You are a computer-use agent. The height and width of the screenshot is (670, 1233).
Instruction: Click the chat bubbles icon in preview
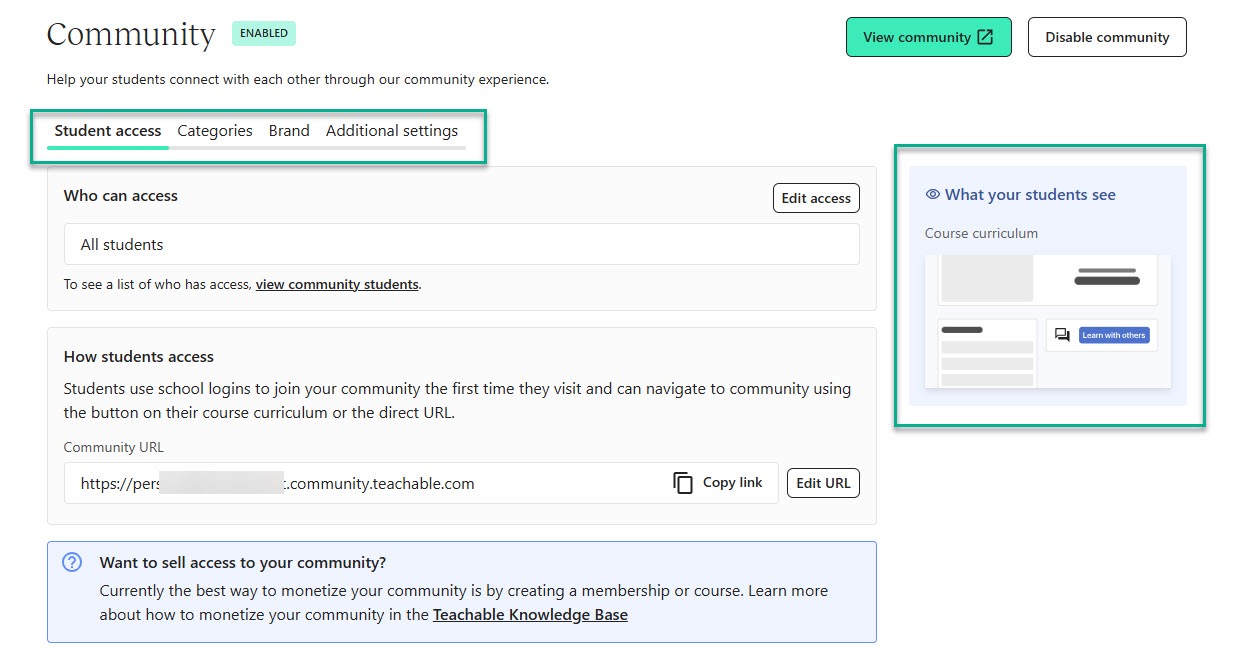[1062, 335]
